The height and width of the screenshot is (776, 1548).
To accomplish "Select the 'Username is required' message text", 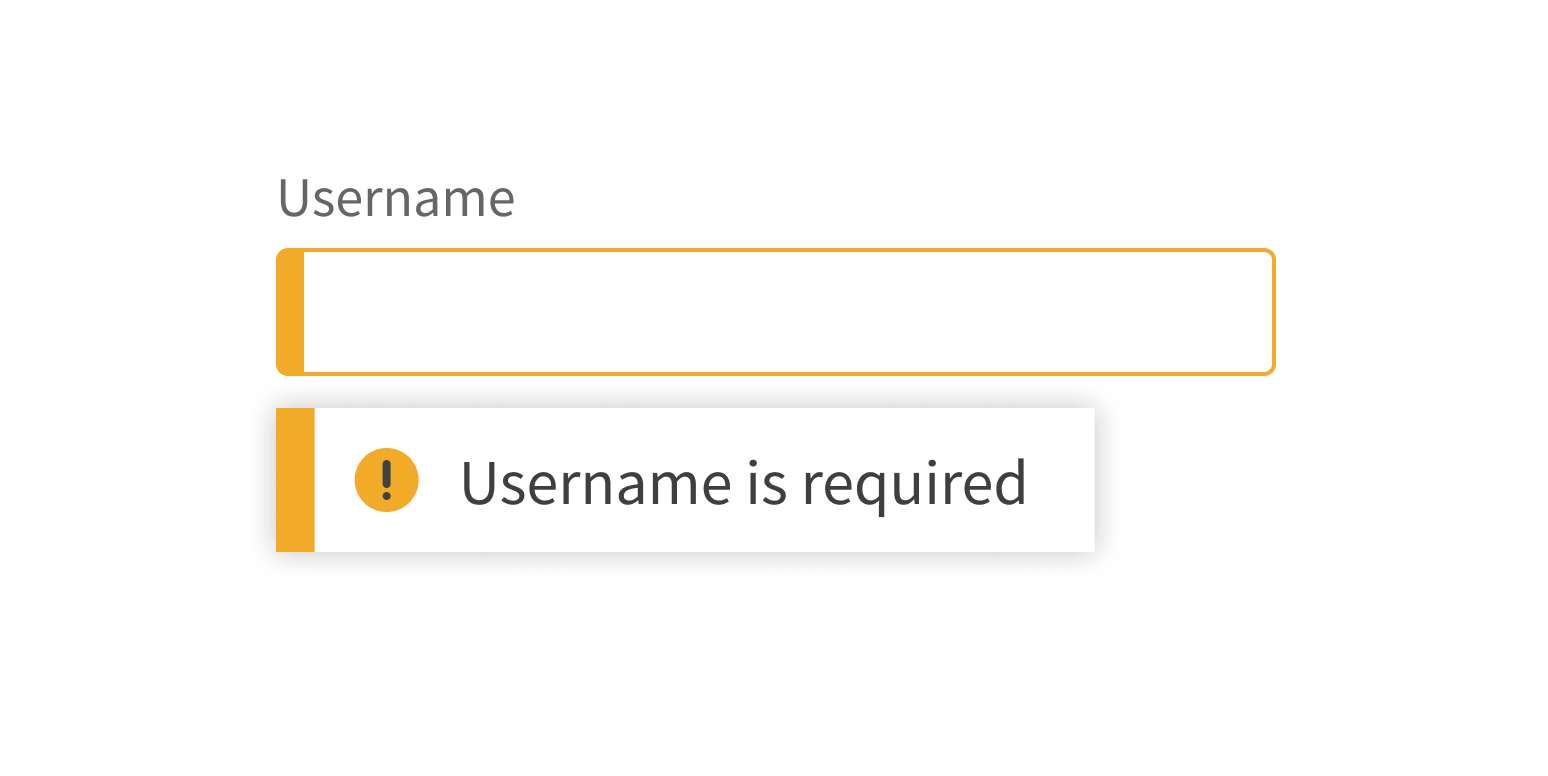I will tap(743, 484).
